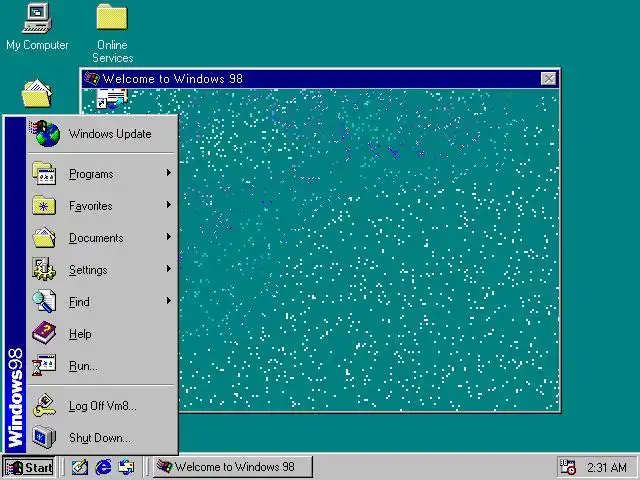The height and width of the screenshot is (480, 640).
Task: Click the Windows Update globe icon
Action: (x=45, y=133)
